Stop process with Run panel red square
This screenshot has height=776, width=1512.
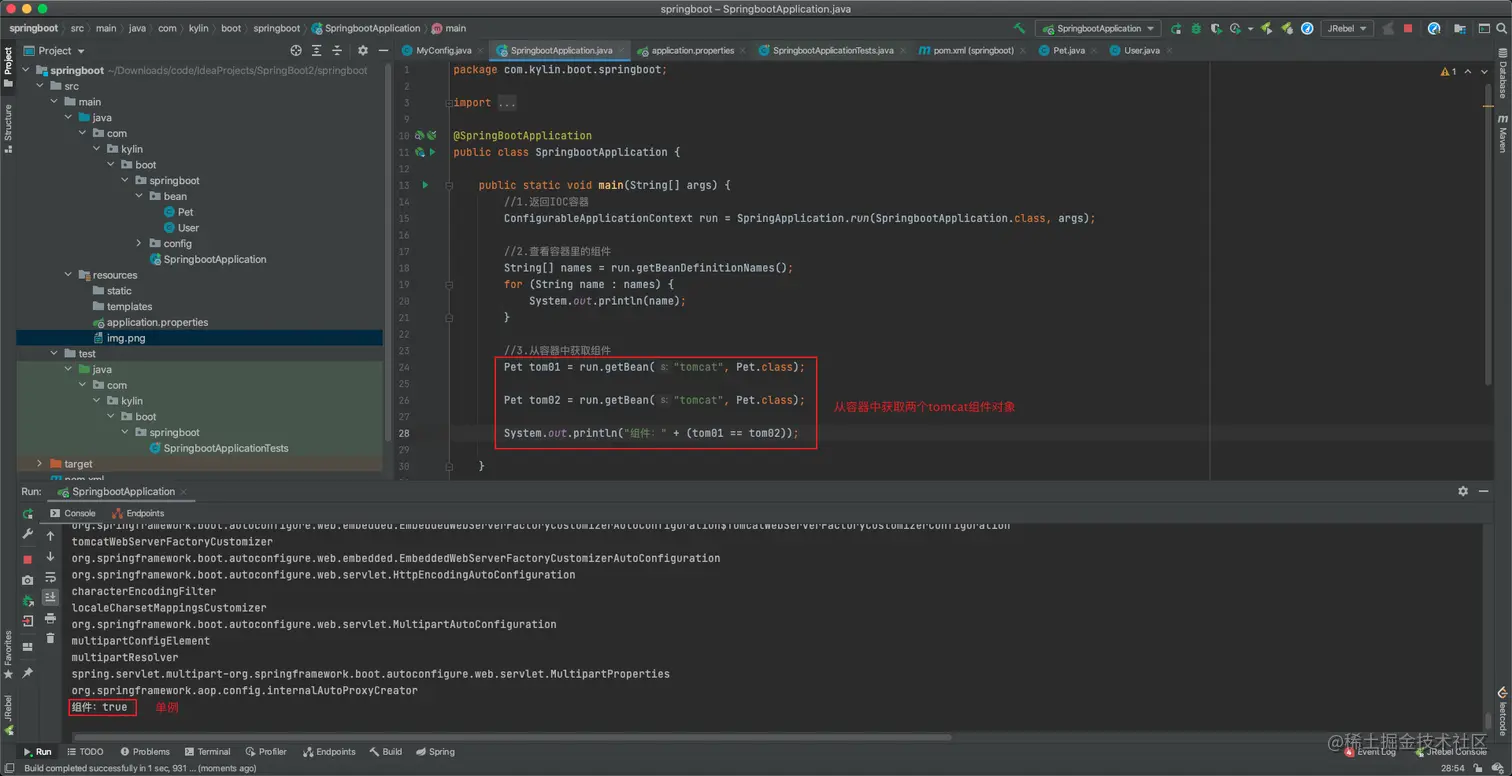click(28, 560)
